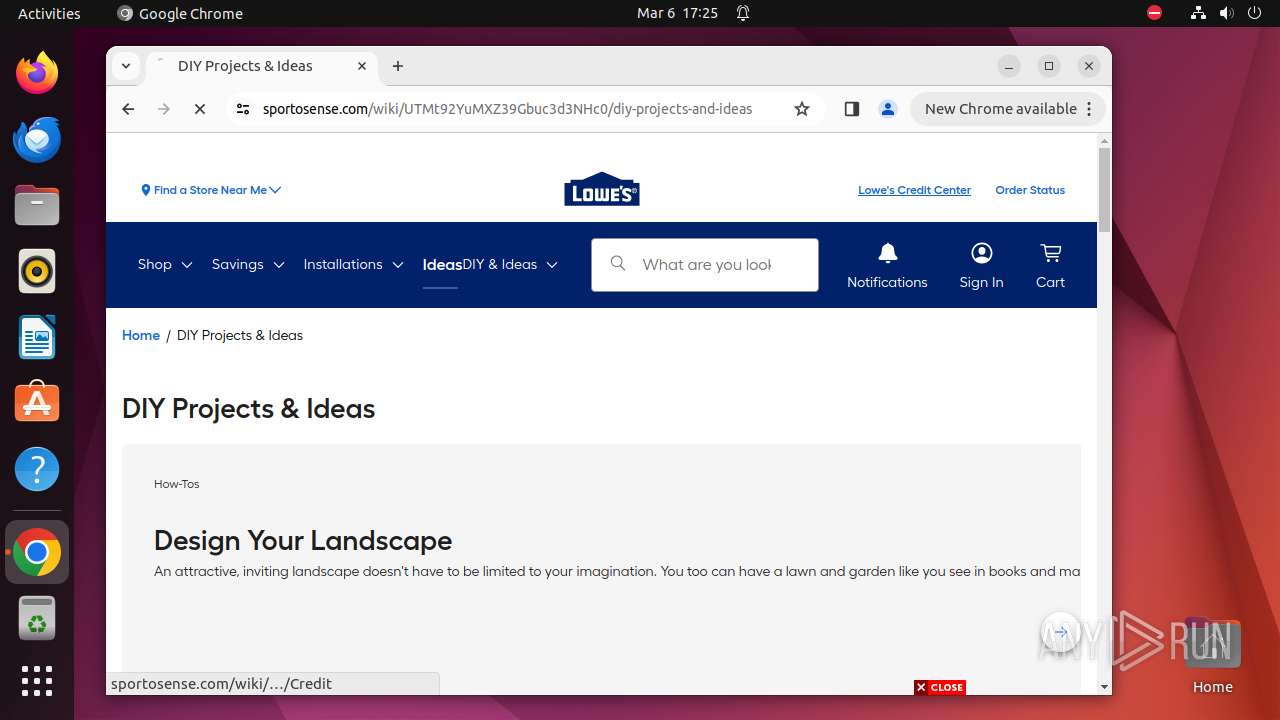Open Firefox from the dock
Image resolution: width=1280 pixels, height=720 pixels.
[x=37, y=73]
